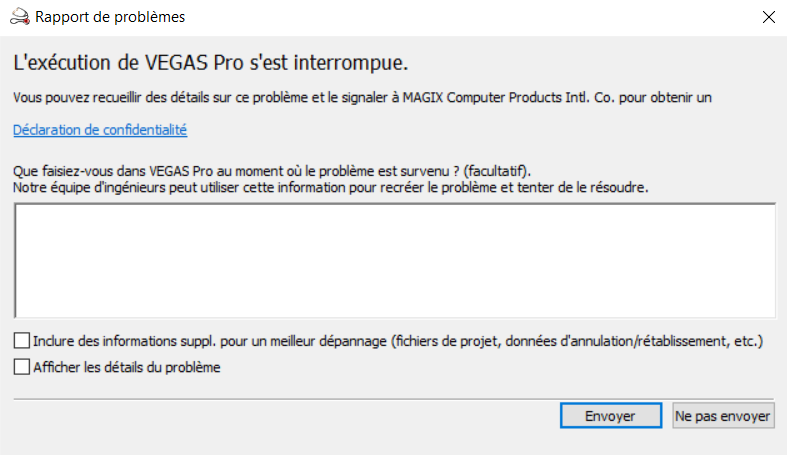Focus the problem description text box

[x=395, y=260]
